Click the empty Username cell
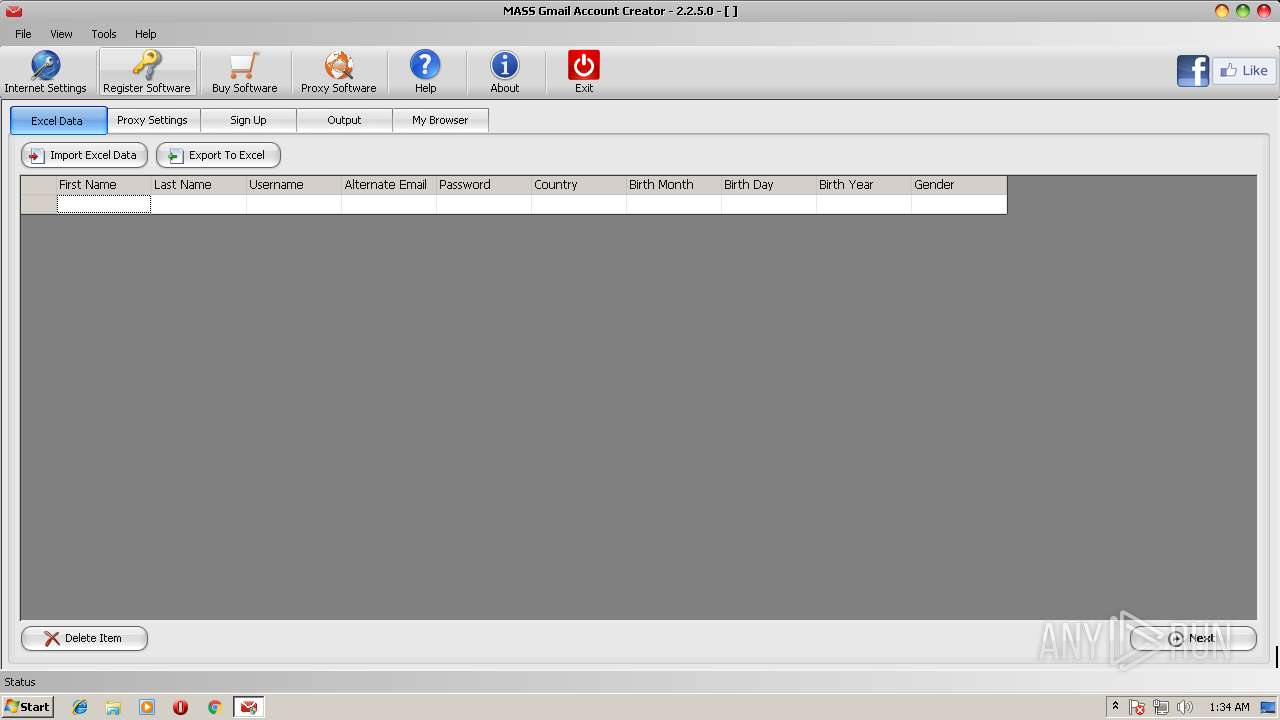Screen dimensions: 1280x720 [x=294, y=204]
